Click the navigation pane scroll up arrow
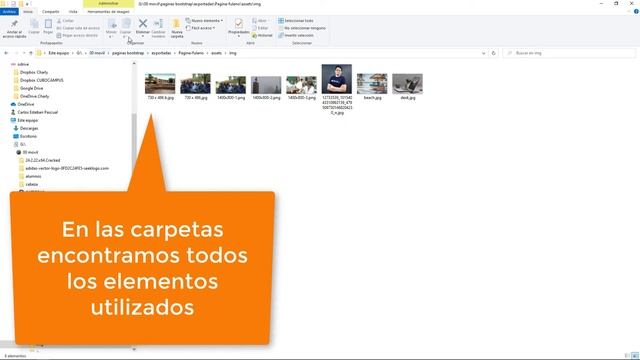 tap(134, 64)
